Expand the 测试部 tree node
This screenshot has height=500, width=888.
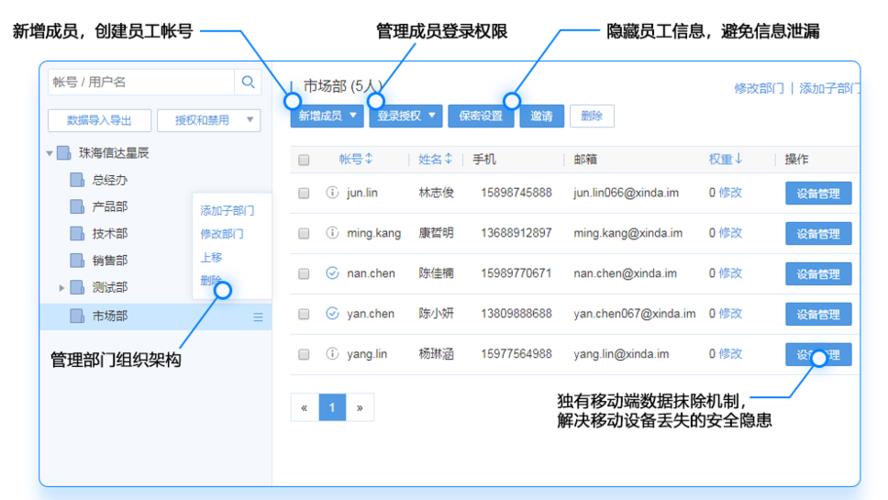coord(62,288)
